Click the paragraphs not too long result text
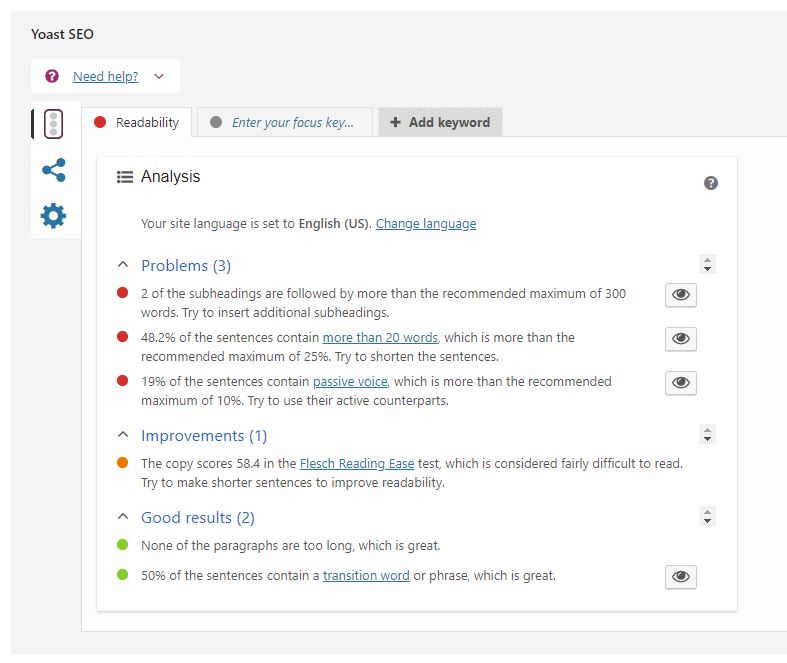The height and width of the screenshot is (663, 787). 291,546
